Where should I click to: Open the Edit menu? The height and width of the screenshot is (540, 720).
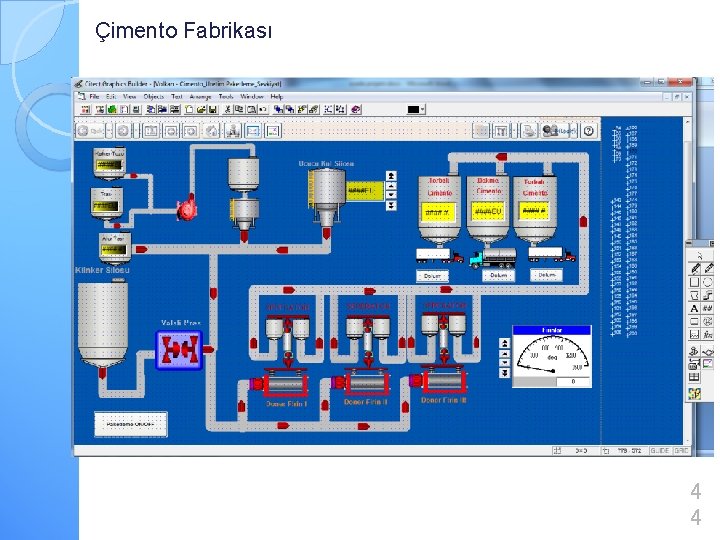(x=111, y=97)
